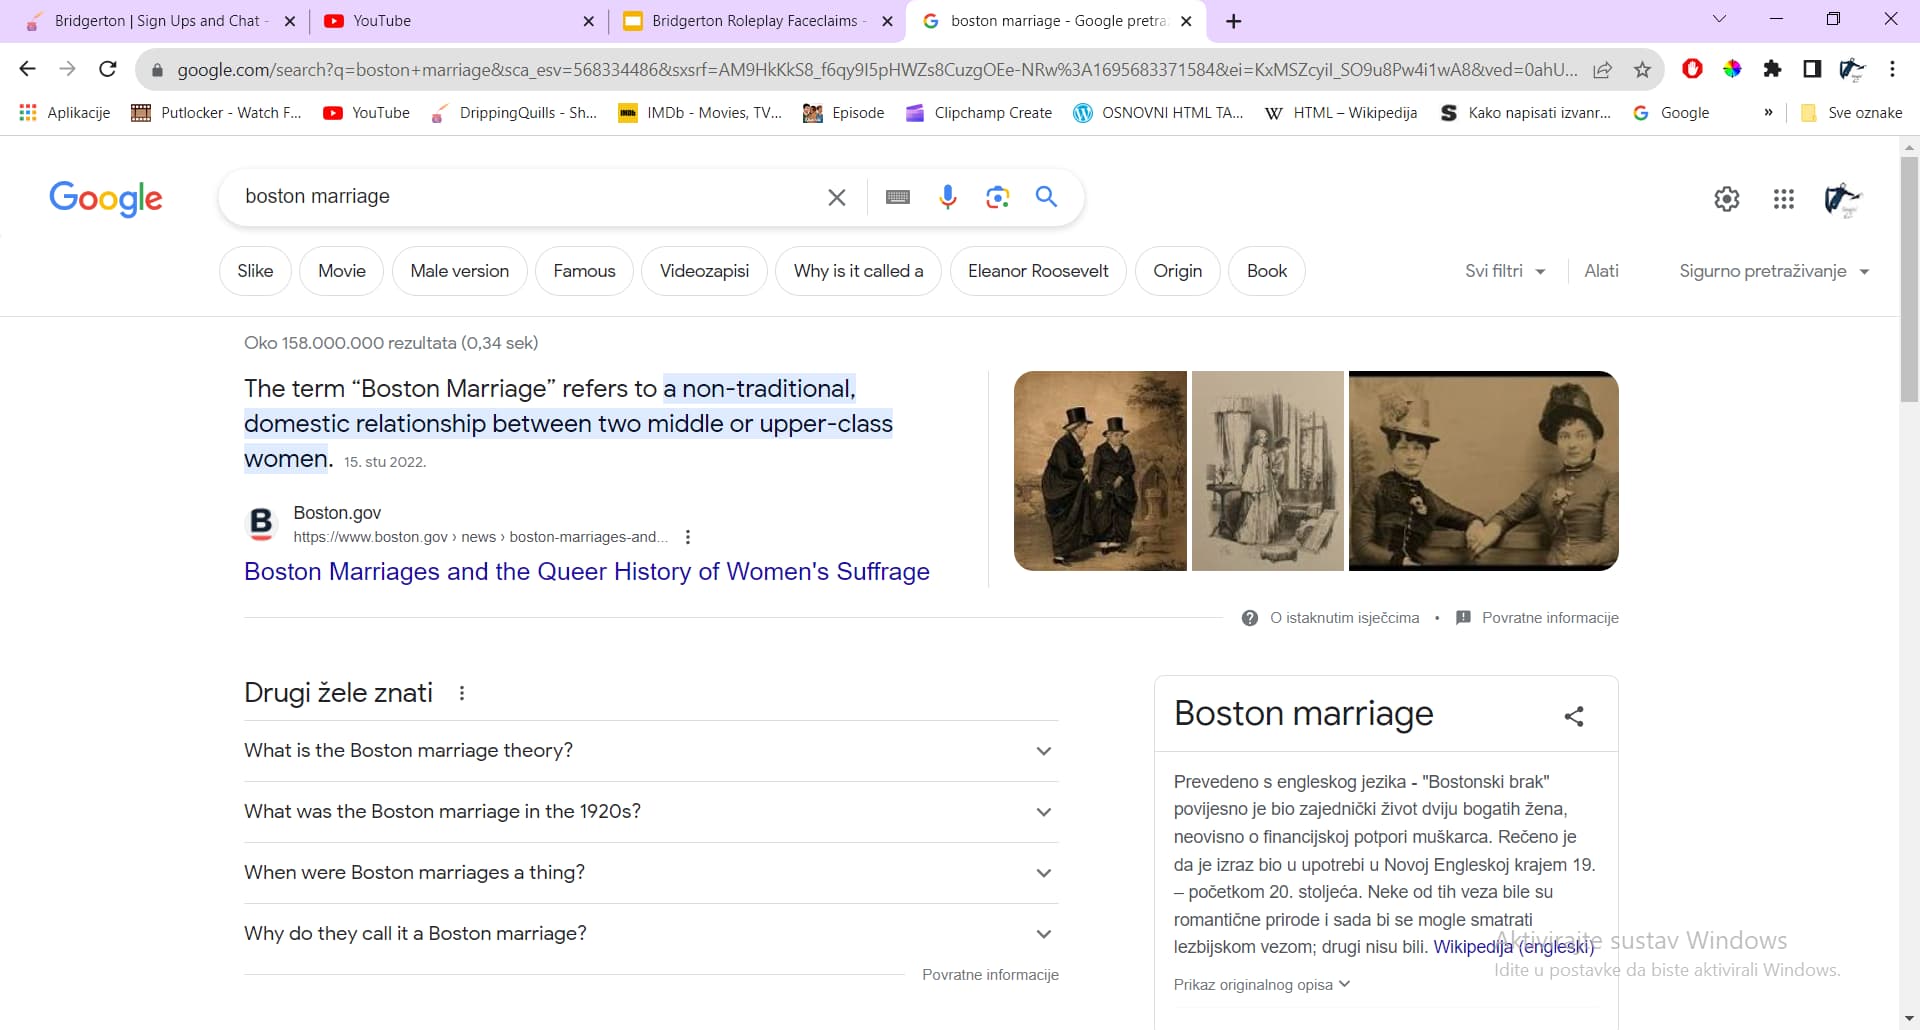Screen dimensions: 1920x1030
Task: Open the Clipchamp Create bookmark
Action: tap(979, 113)
